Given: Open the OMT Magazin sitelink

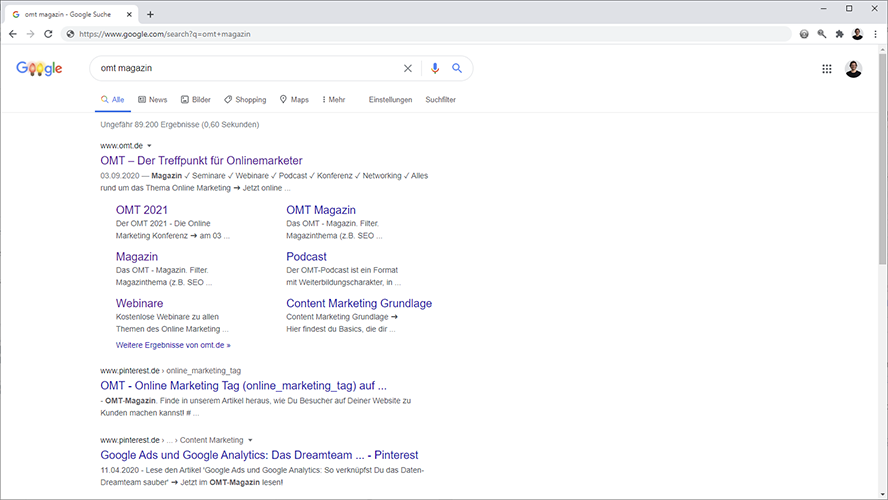Looking at the screenshot, I should click(321, 210).
